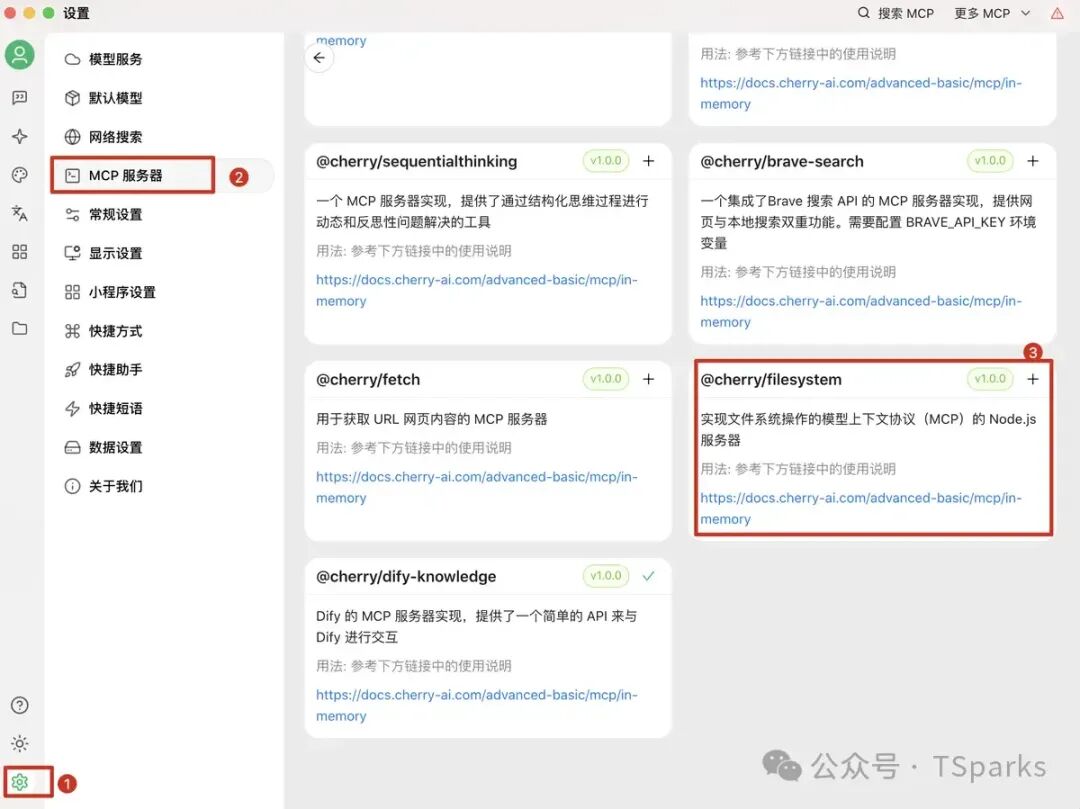This screenshot has width=1080, height=809.
Task: Open the apps grid icon in sidebar
Action: (x=20, y=252)
